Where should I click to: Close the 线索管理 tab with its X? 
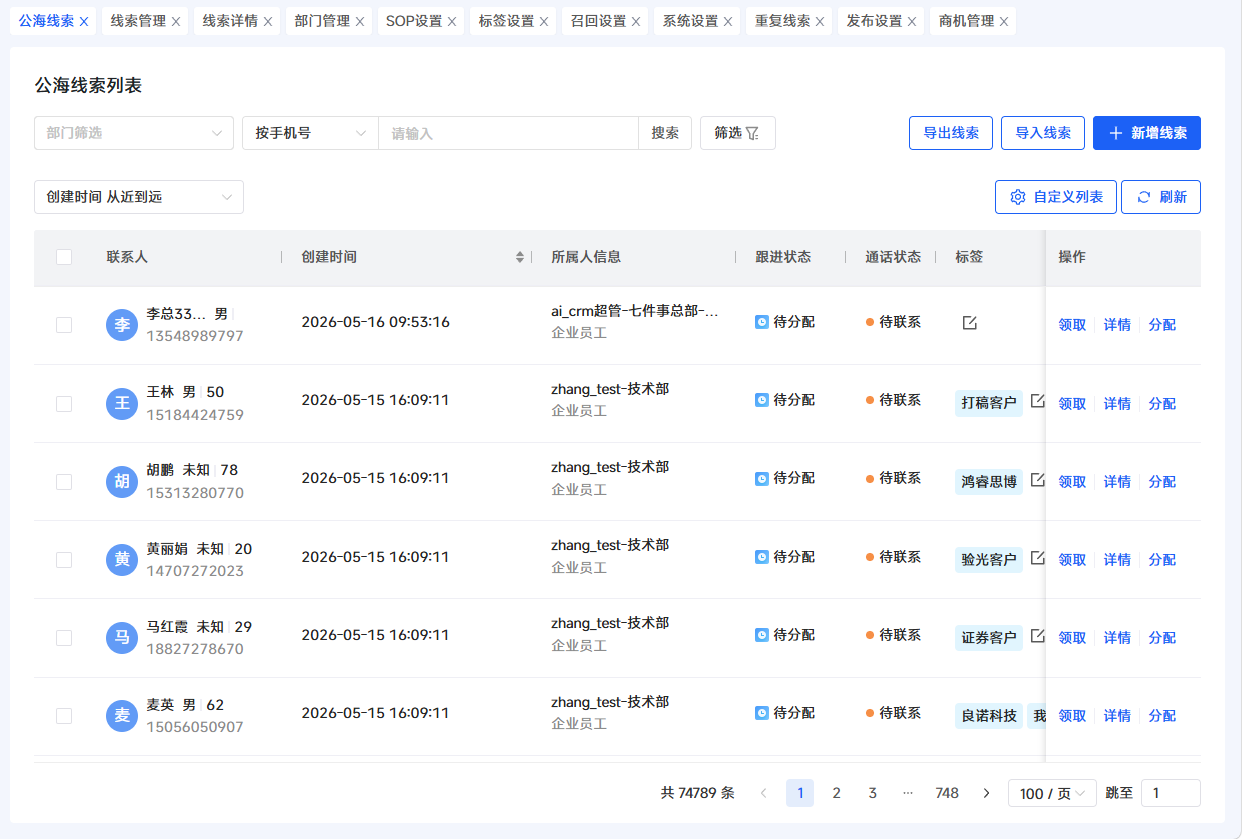click(x=176, y=21)
